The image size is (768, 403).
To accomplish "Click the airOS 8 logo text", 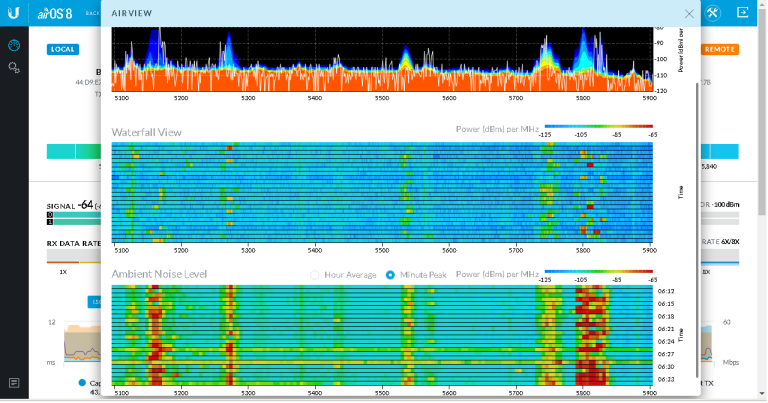I will 53,13.
